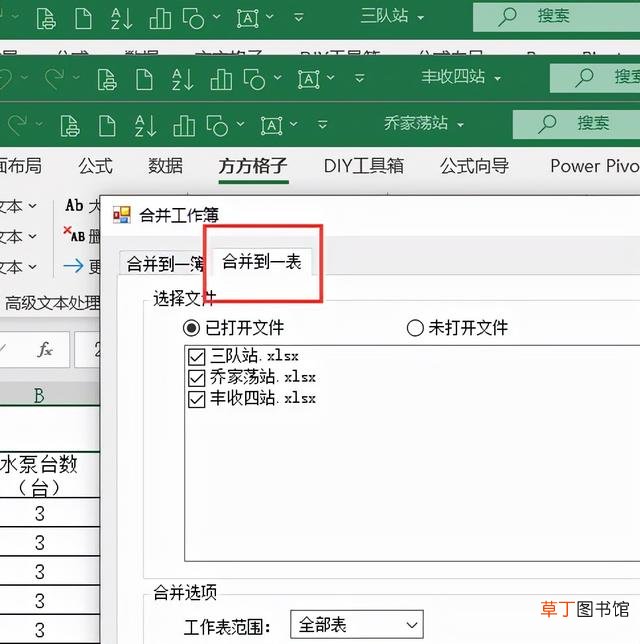Open the 方方格子 ribbon tab
The image size is (640, 644).
tap(253, 166)
